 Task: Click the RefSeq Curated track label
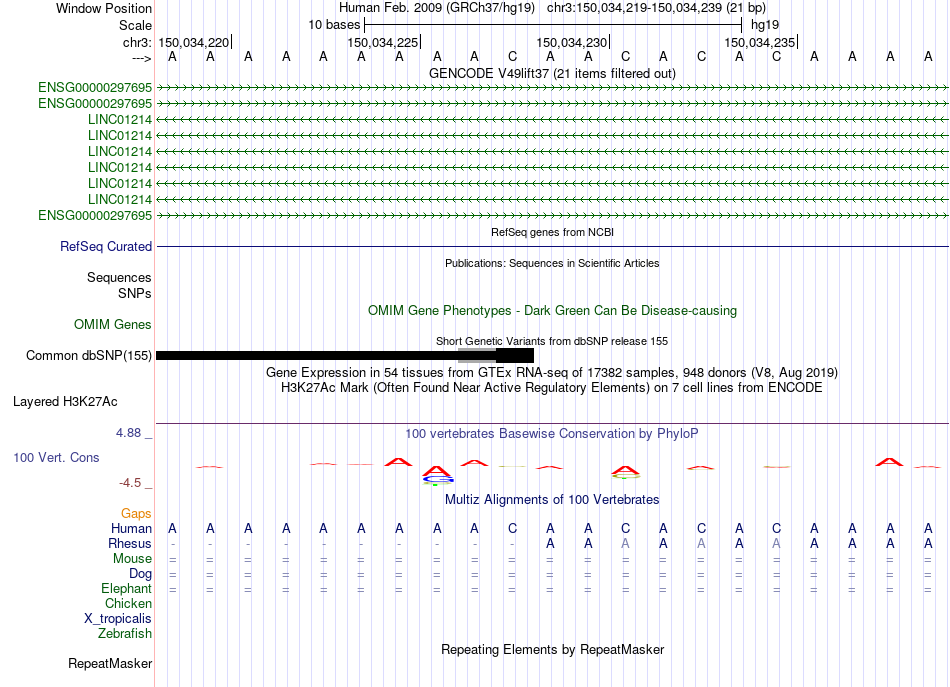[106, 247]
